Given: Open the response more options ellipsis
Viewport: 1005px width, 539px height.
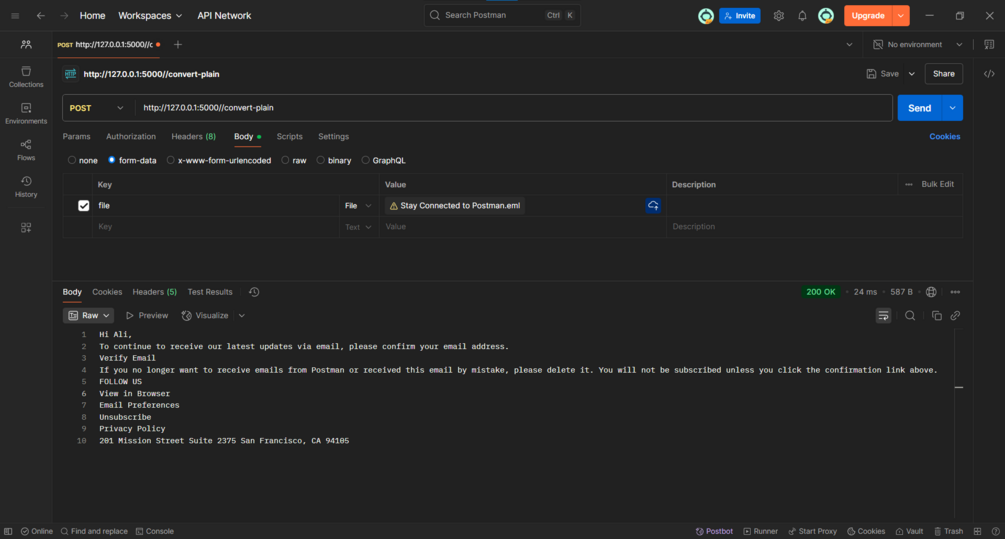Looking at the screenshot, I should click(x=955, y=292).
